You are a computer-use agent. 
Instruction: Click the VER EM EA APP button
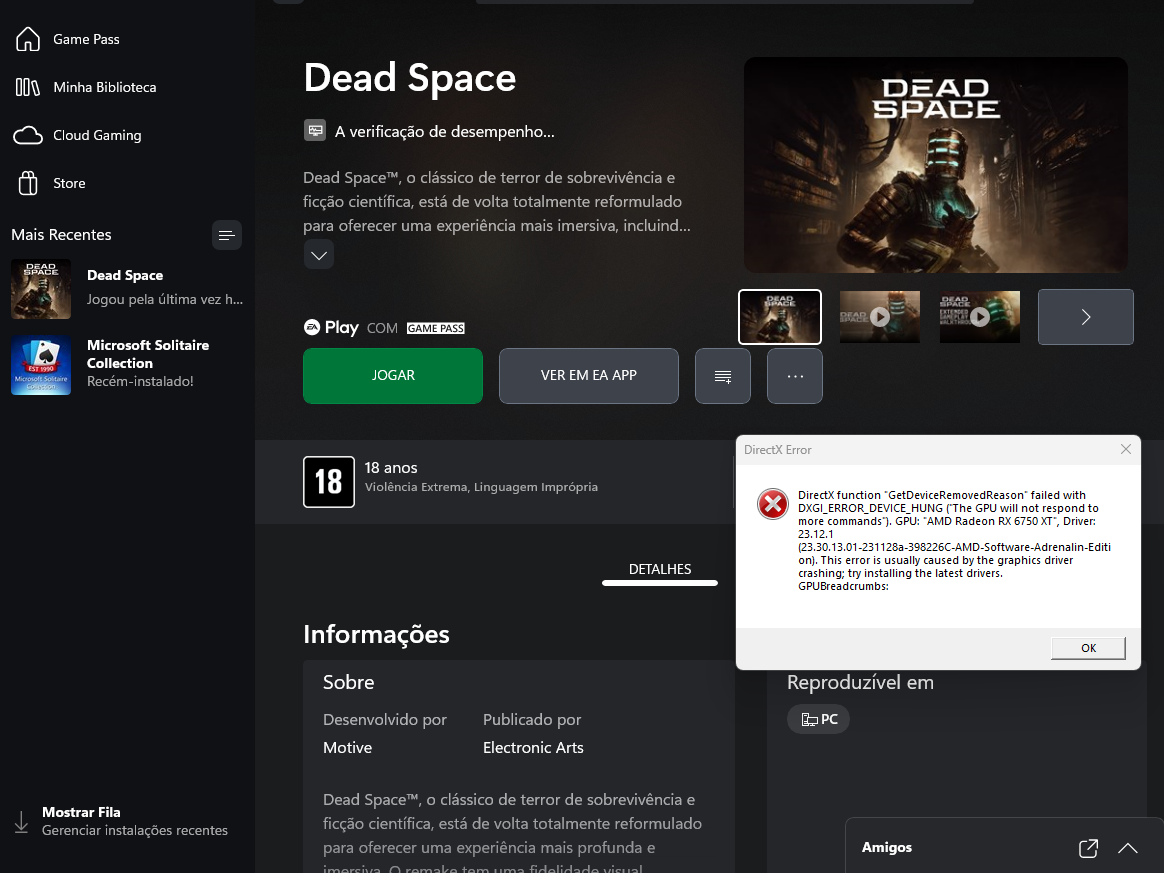tap(589, 376)
